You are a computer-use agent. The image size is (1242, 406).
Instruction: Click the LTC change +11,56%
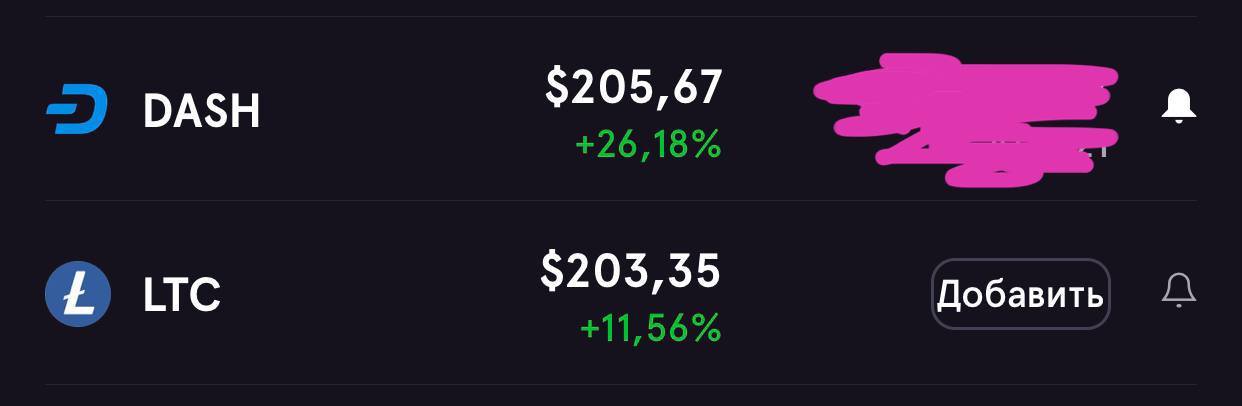[x=650, y=328]
